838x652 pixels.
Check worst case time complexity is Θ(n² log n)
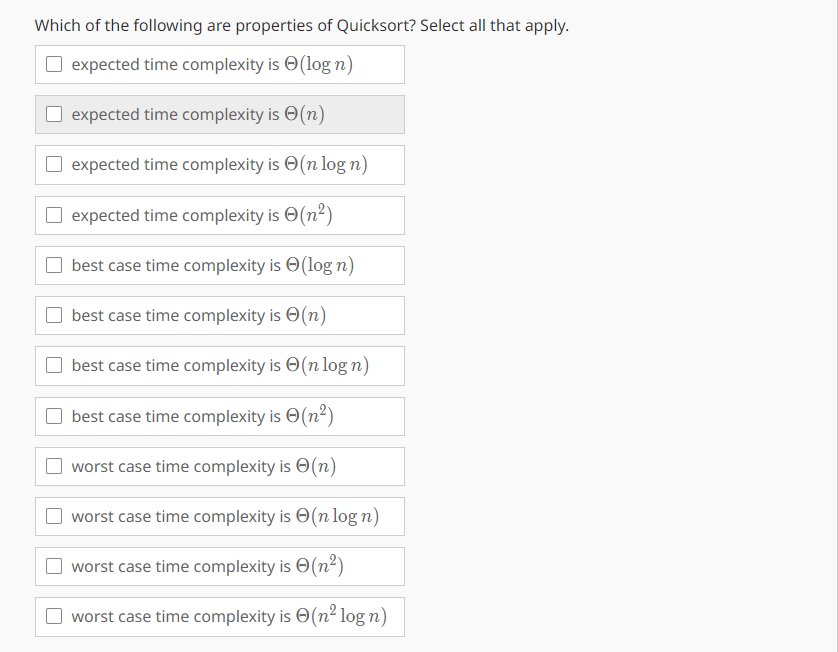(x=54, y=616)
